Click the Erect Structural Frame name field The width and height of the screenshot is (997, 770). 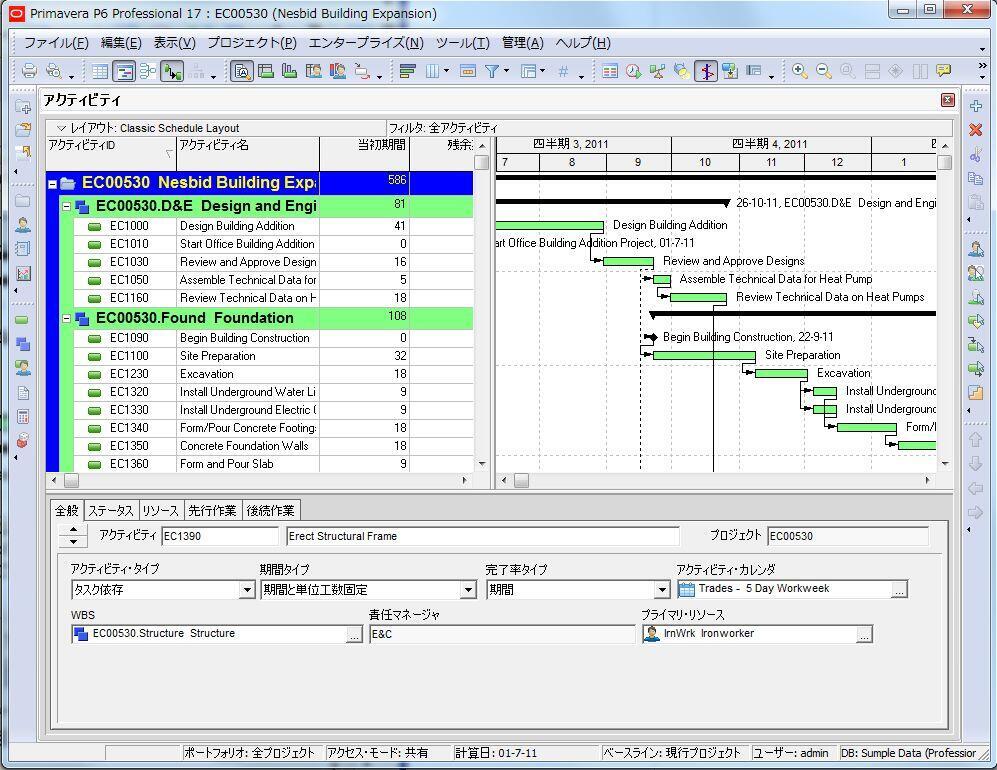[483, 536]
